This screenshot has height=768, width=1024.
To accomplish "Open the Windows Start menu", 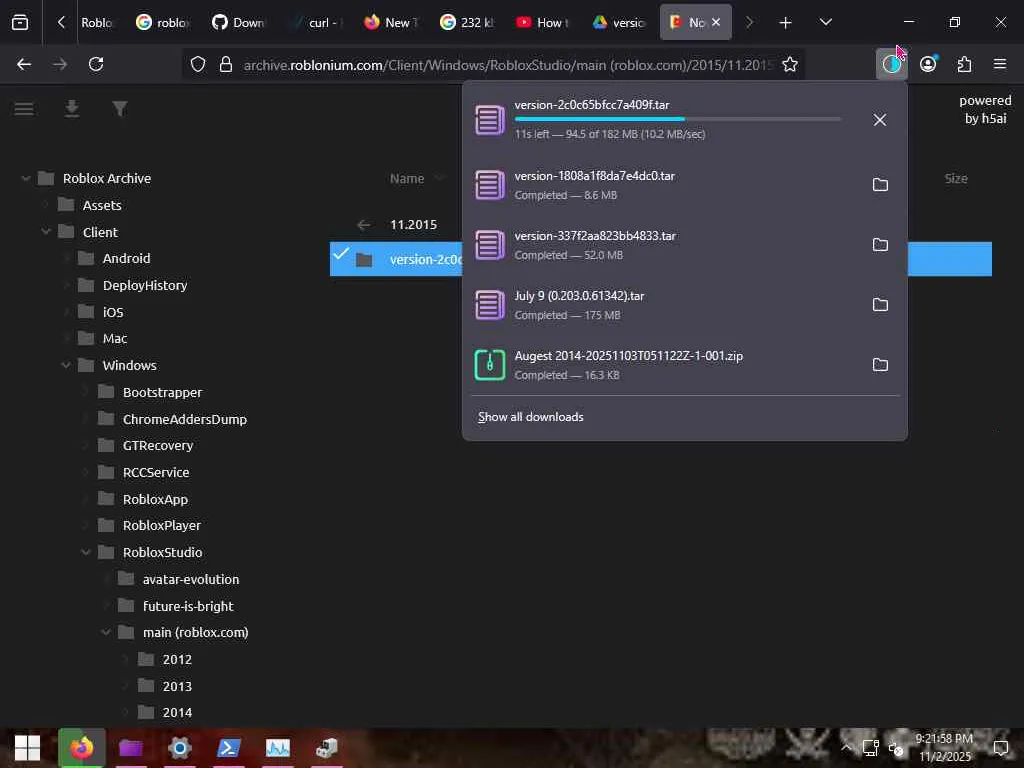I will click(x=27, y=748).
